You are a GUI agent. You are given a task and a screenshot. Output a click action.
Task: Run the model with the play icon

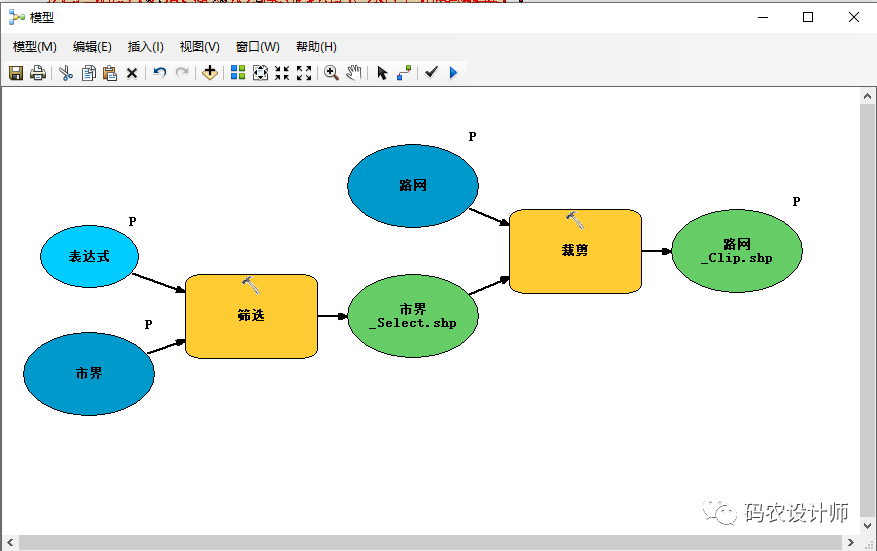point(454,73)
